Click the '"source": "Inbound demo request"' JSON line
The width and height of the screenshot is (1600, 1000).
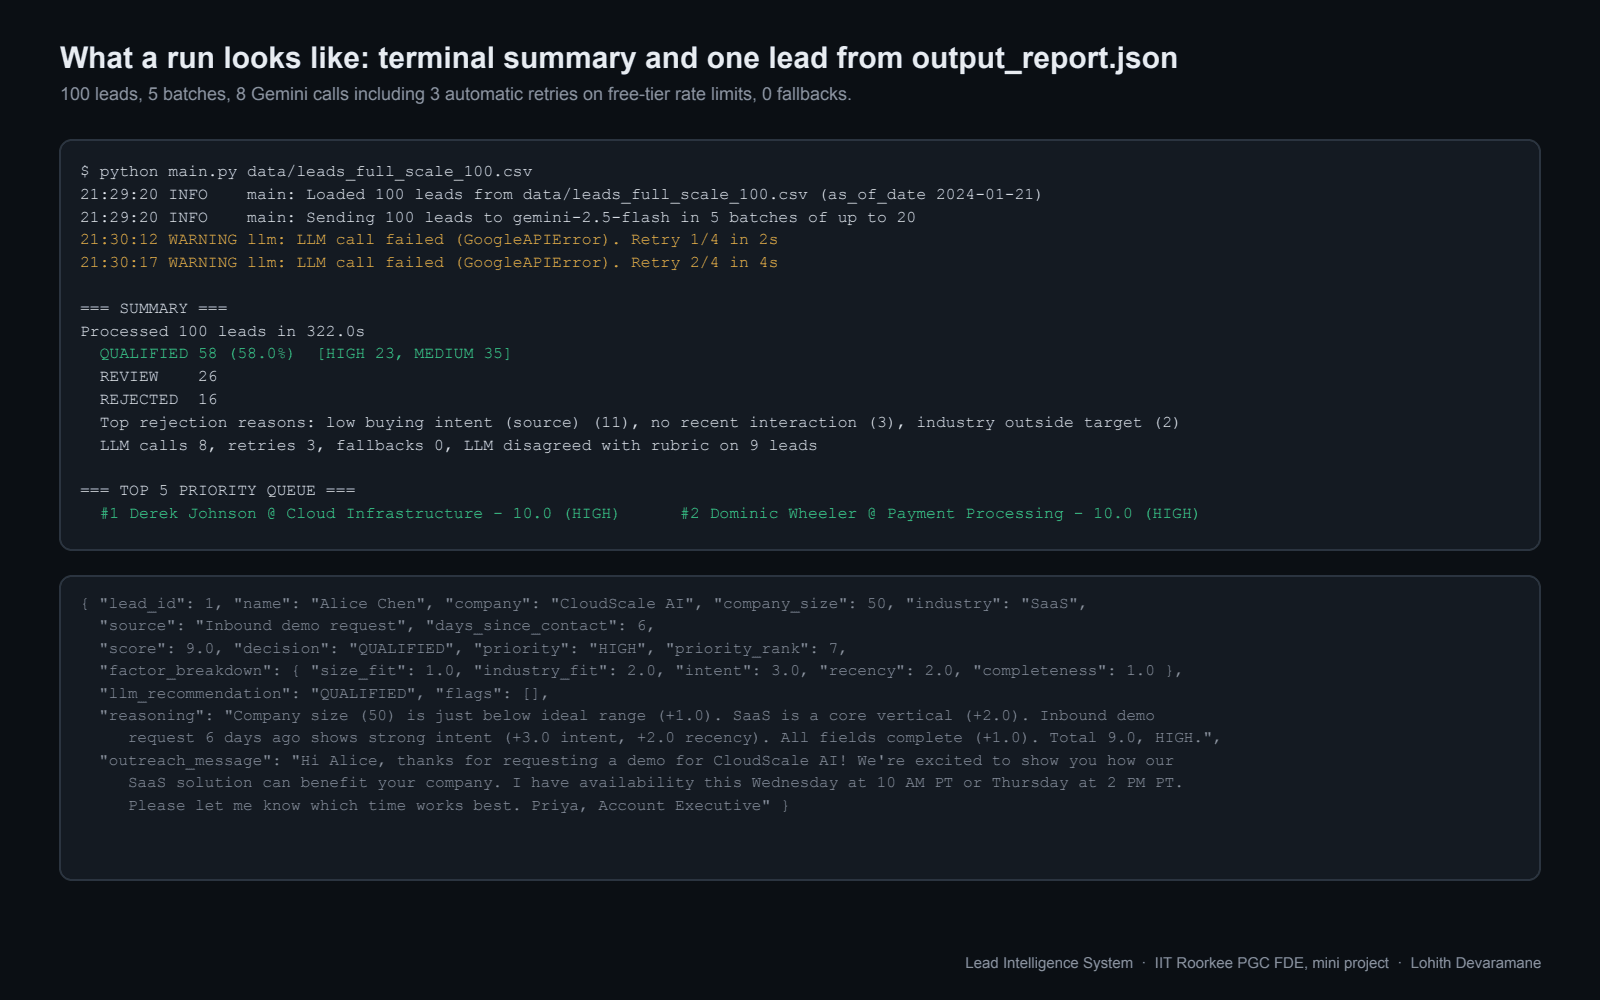377,626
